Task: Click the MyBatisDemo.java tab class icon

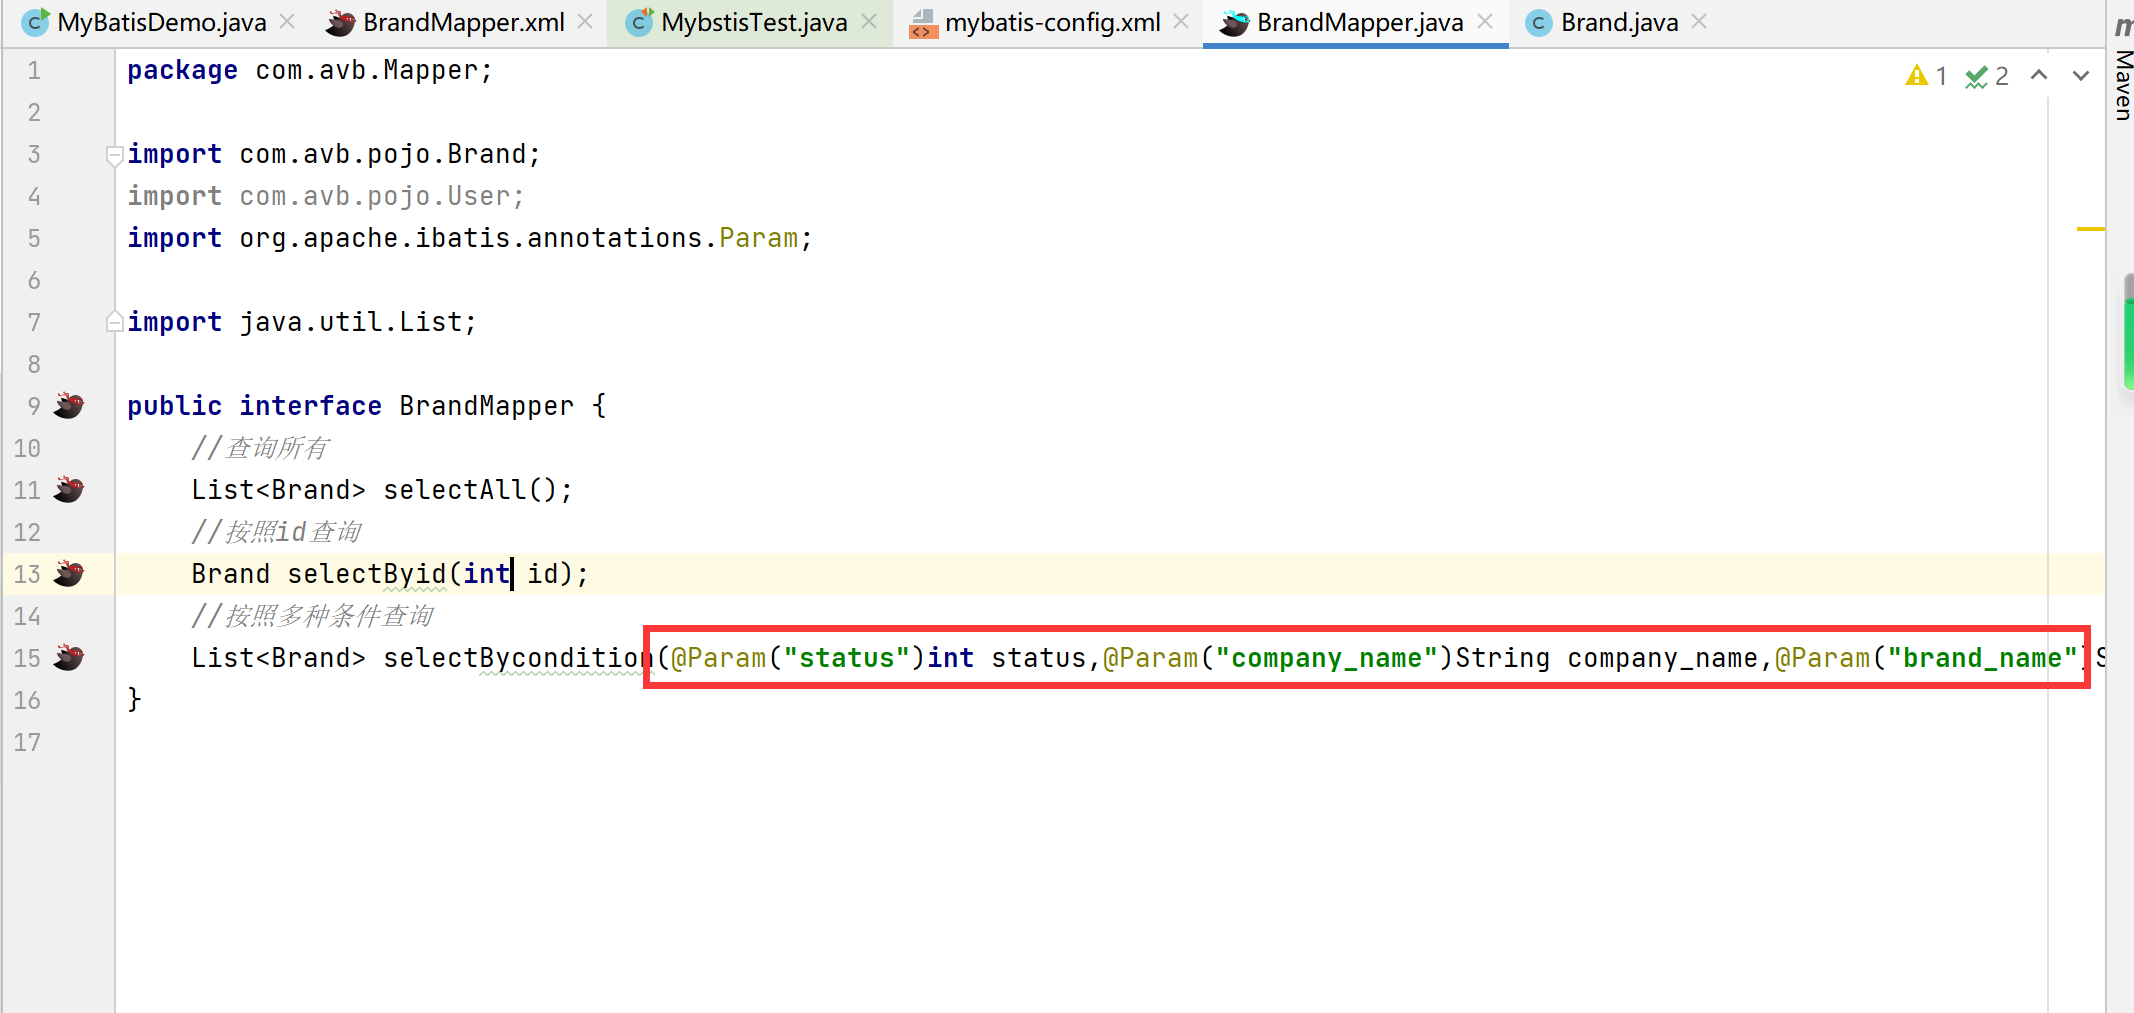Action: coord(35,22)
